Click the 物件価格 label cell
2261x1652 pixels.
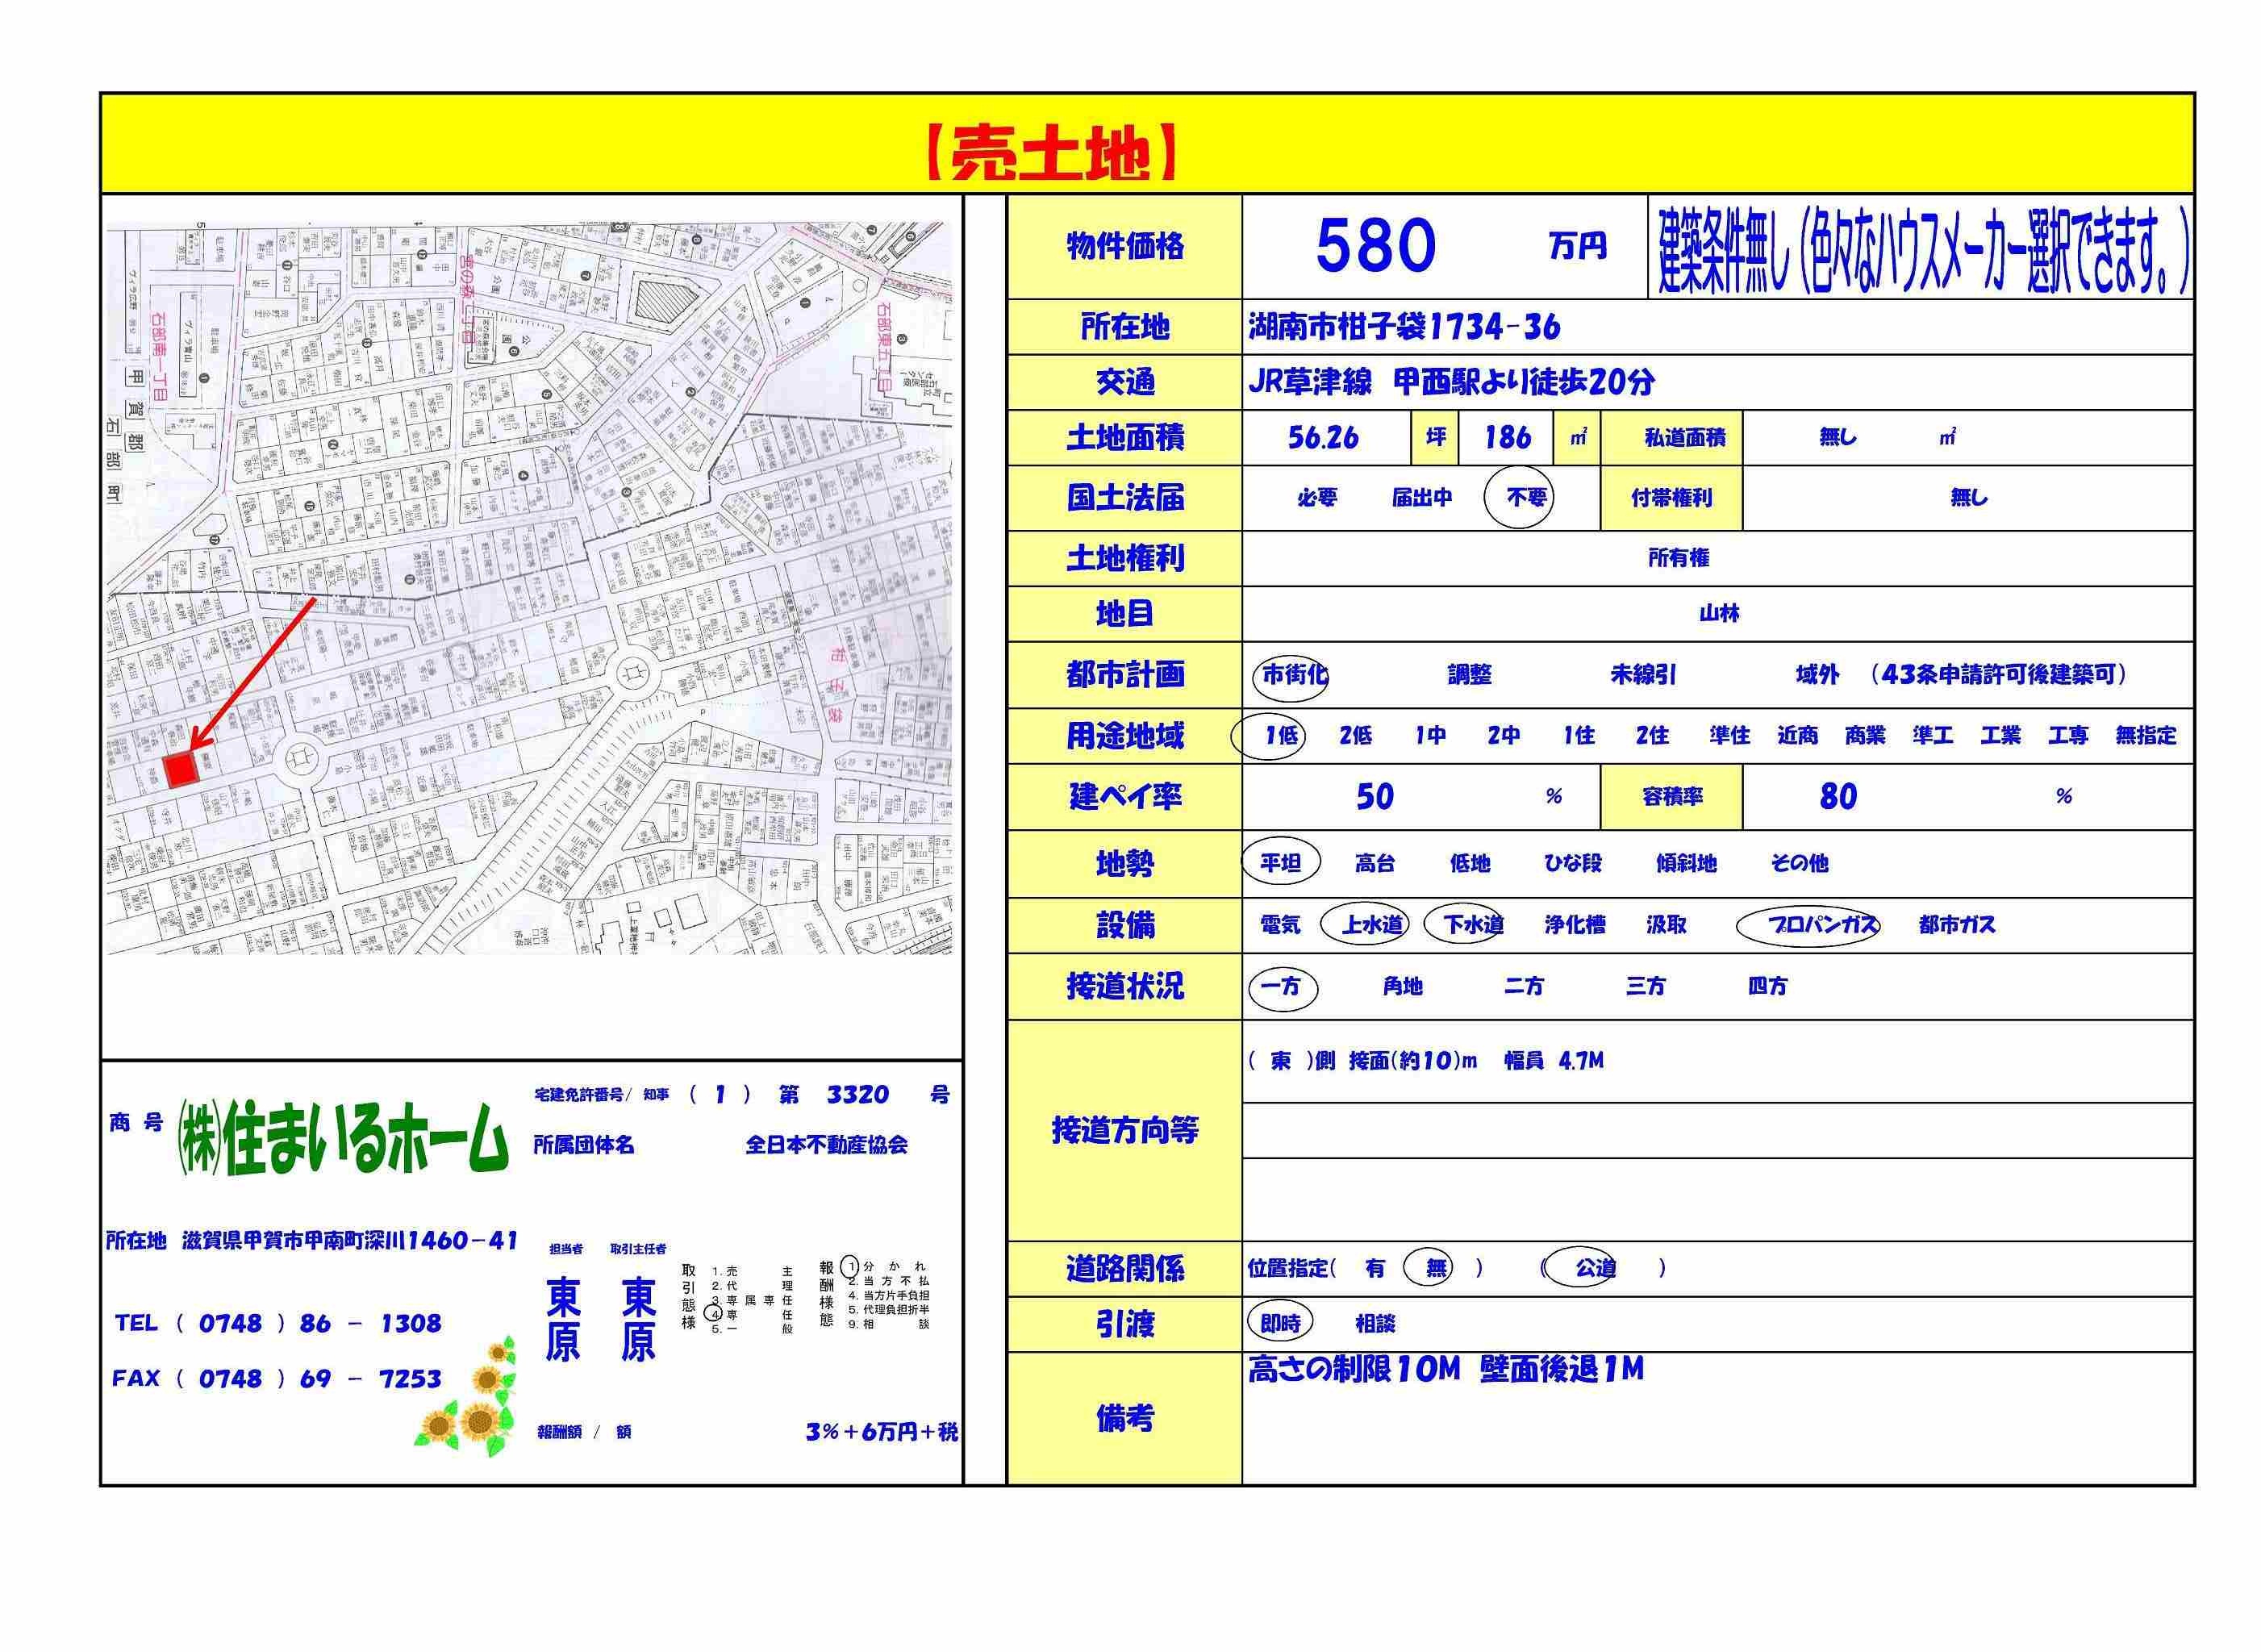[1125, 247]
